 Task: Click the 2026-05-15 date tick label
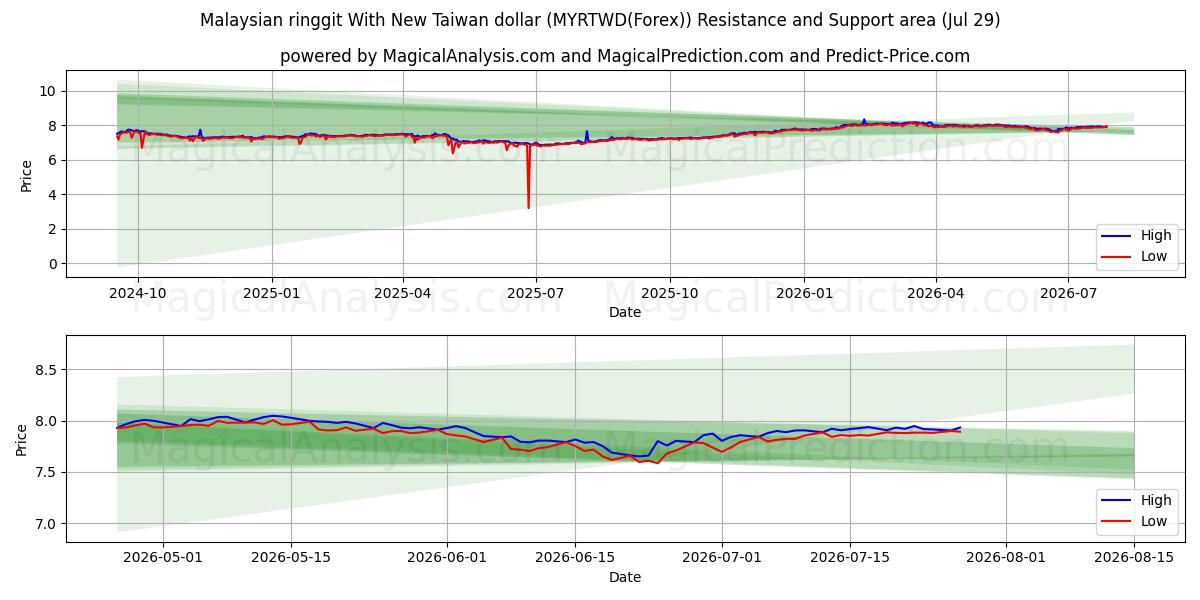(x=291, y=558)
